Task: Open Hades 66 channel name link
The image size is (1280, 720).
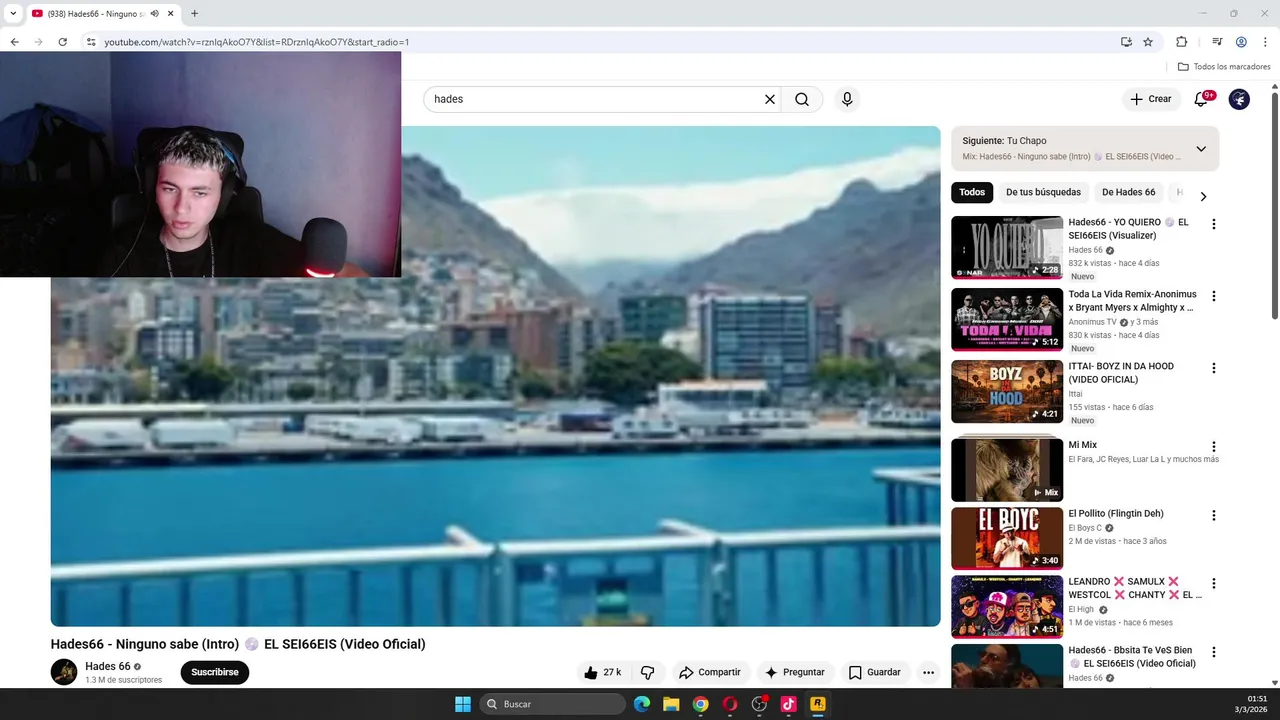Action: (108, 666)
